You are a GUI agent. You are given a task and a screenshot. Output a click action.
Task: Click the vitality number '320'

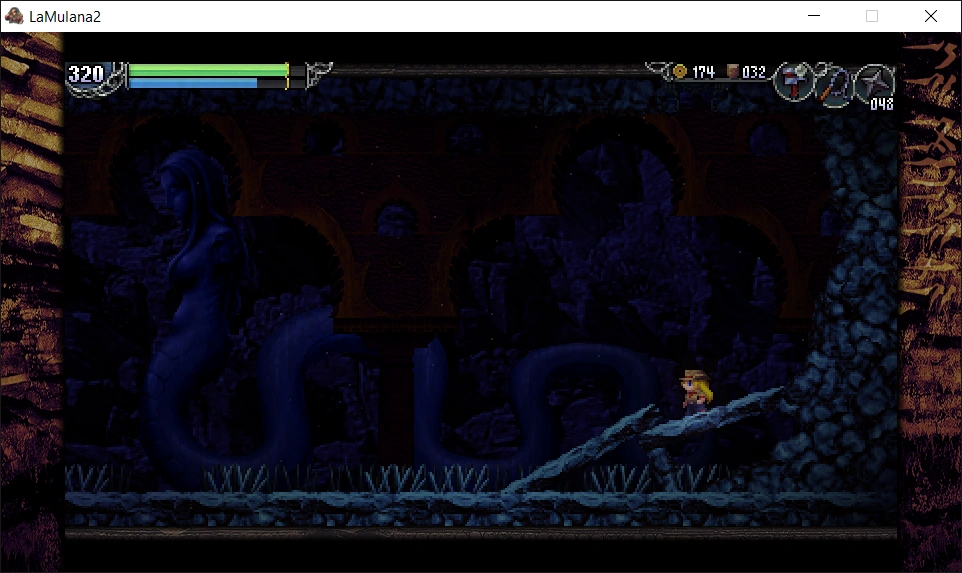tap(86, 74)
